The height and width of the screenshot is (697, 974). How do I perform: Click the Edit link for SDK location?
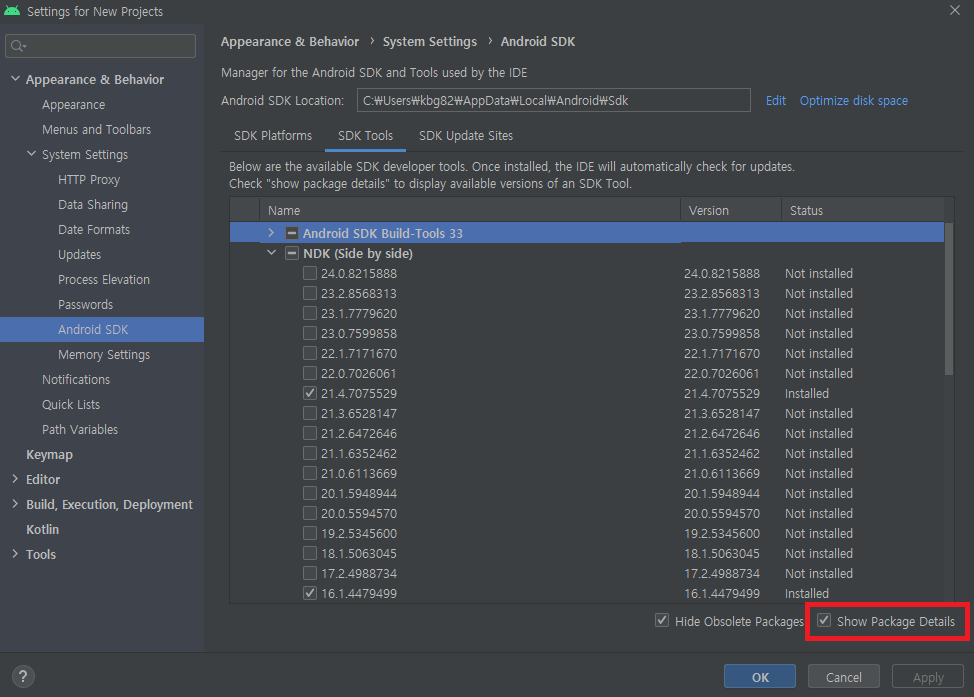coord(775,101)
